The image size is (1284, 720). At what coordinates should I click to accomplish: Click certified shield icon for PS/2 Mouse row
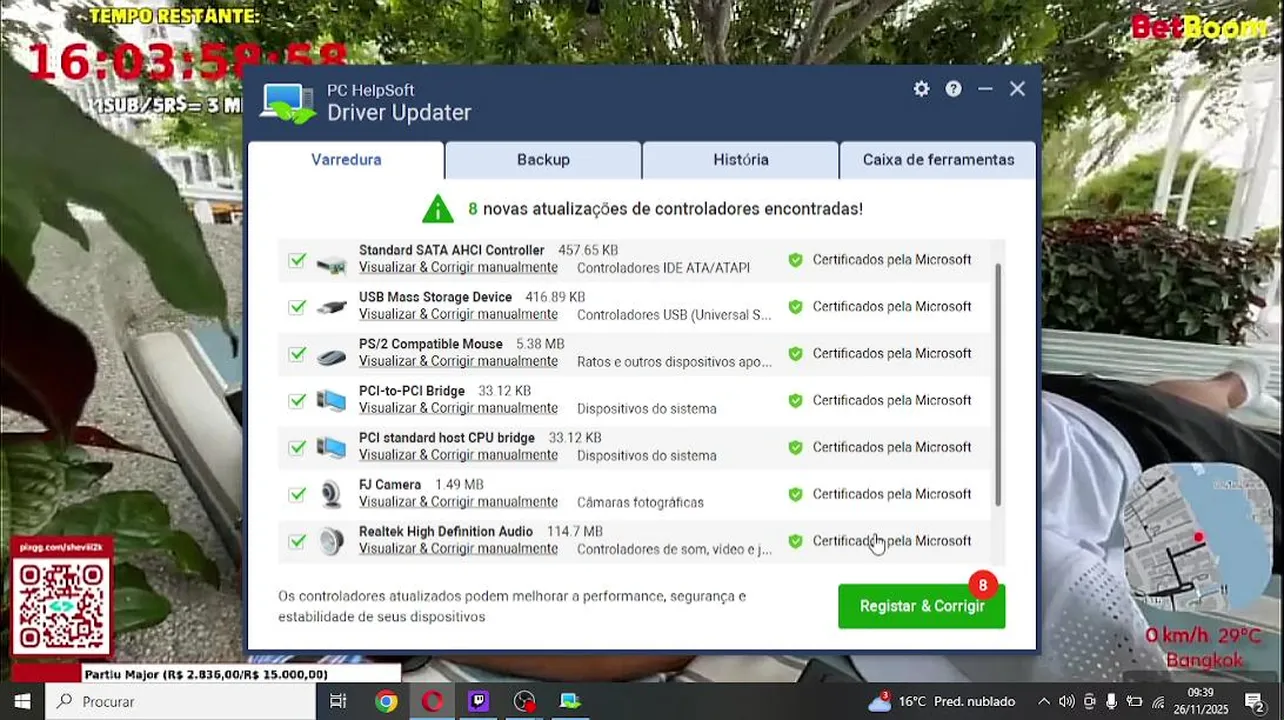795,354
